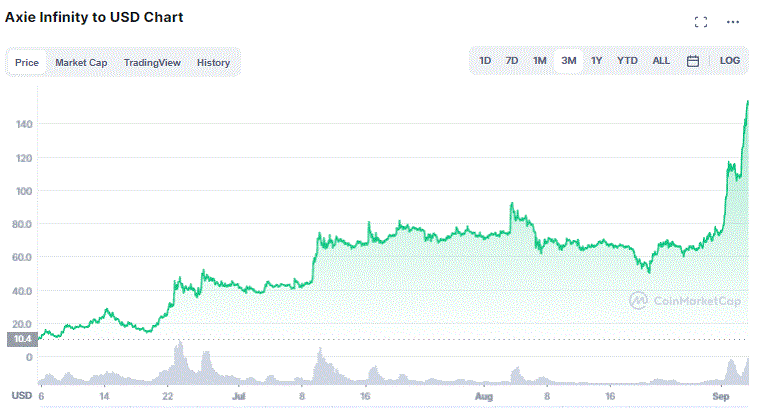Select the 1D time range

tap(485, 61)
